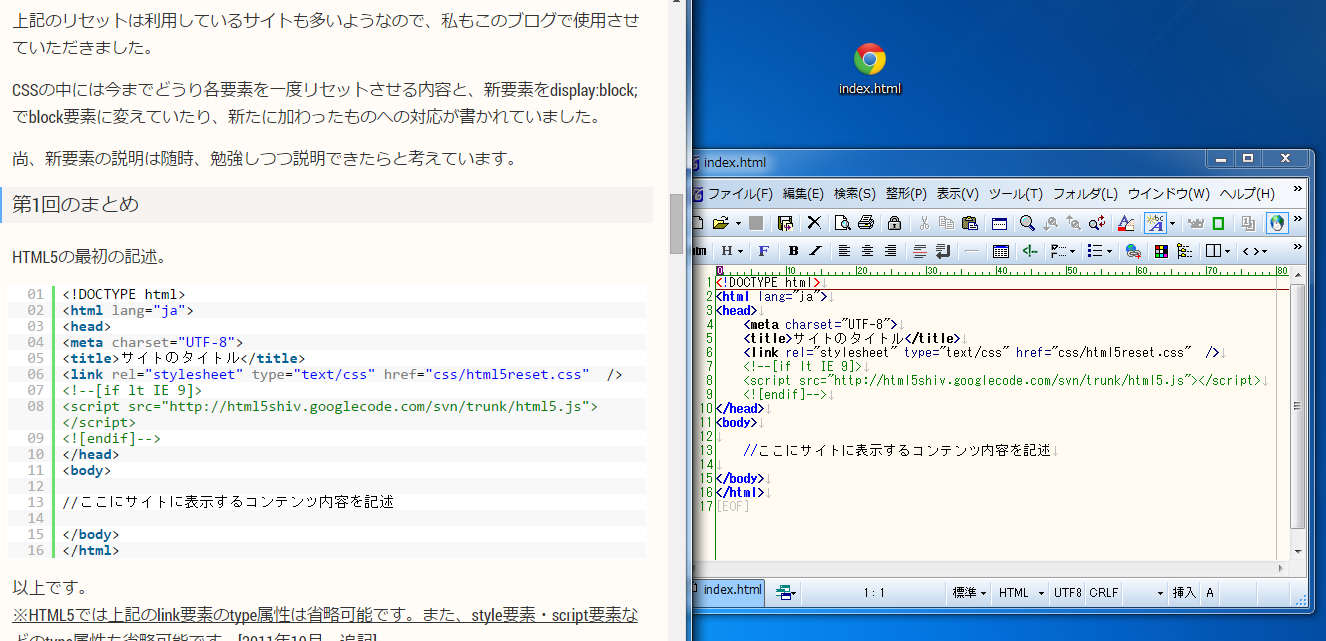Insert an HTML comment tag icon

[1030, 251]
